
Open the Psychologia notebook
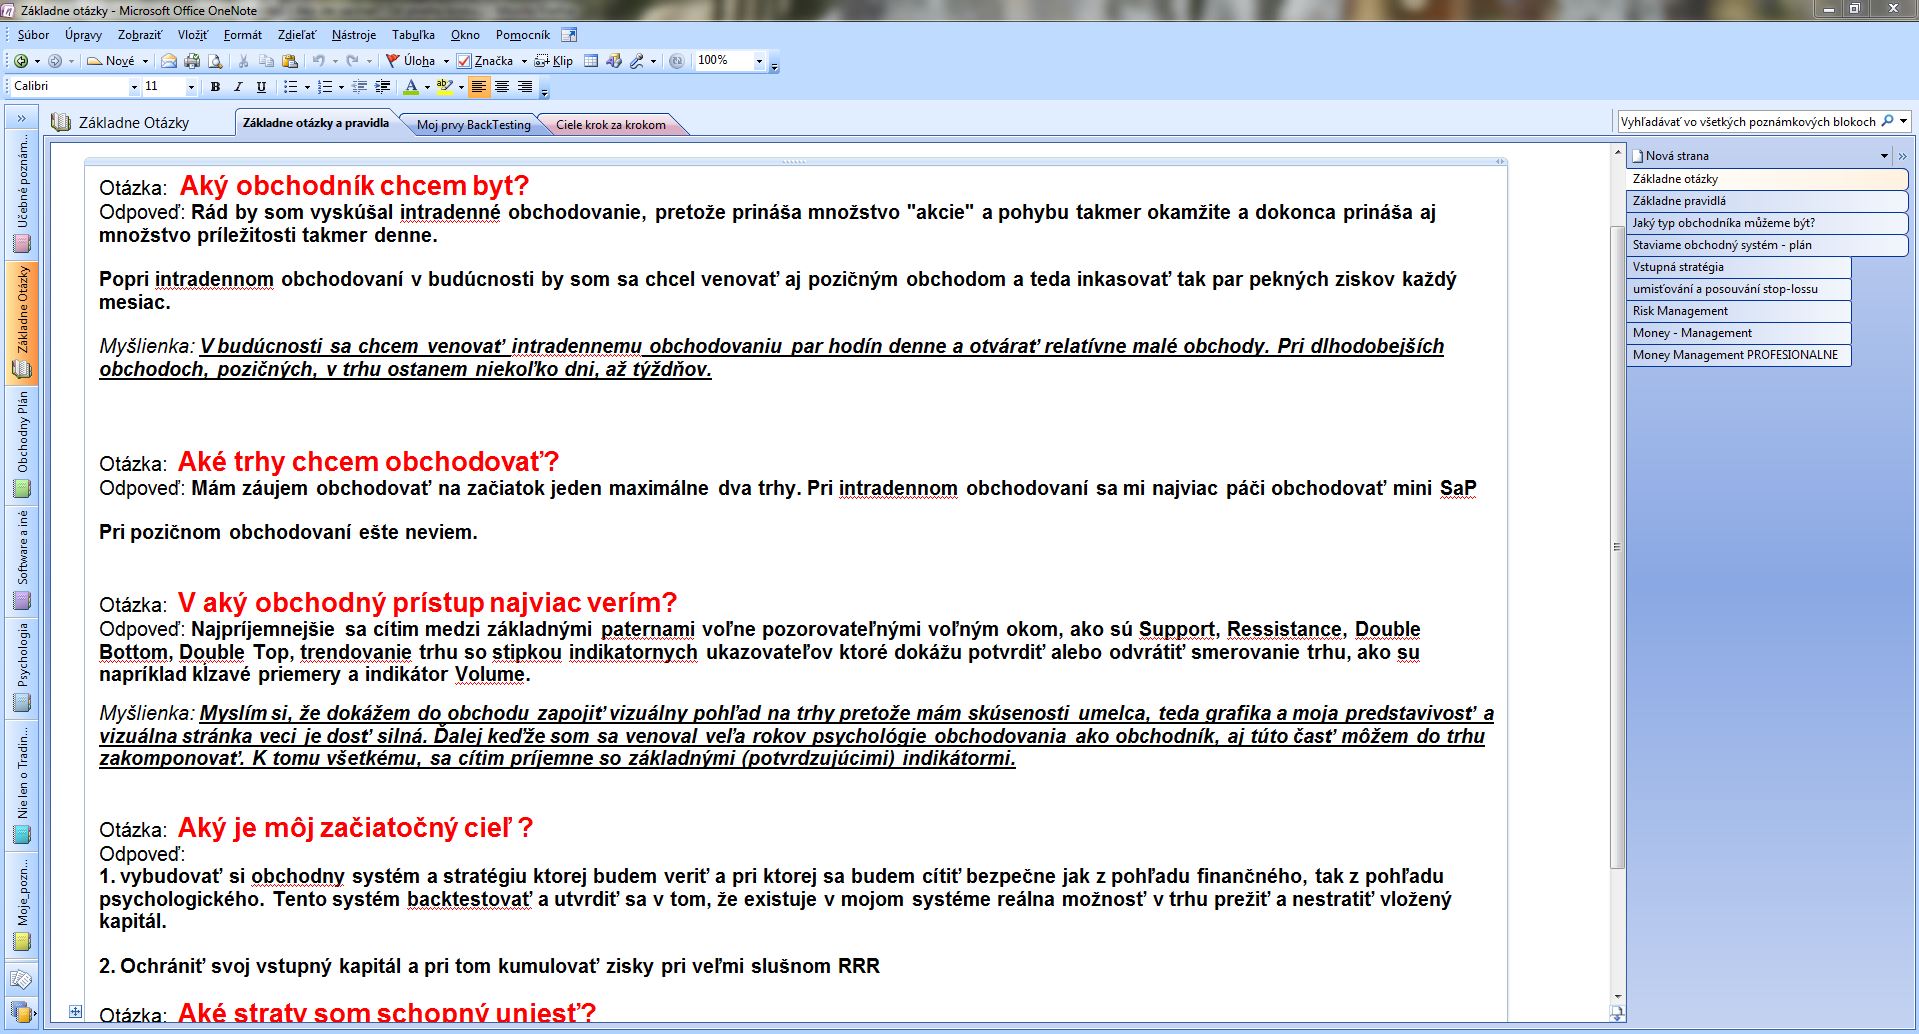(x=21, y=668)
